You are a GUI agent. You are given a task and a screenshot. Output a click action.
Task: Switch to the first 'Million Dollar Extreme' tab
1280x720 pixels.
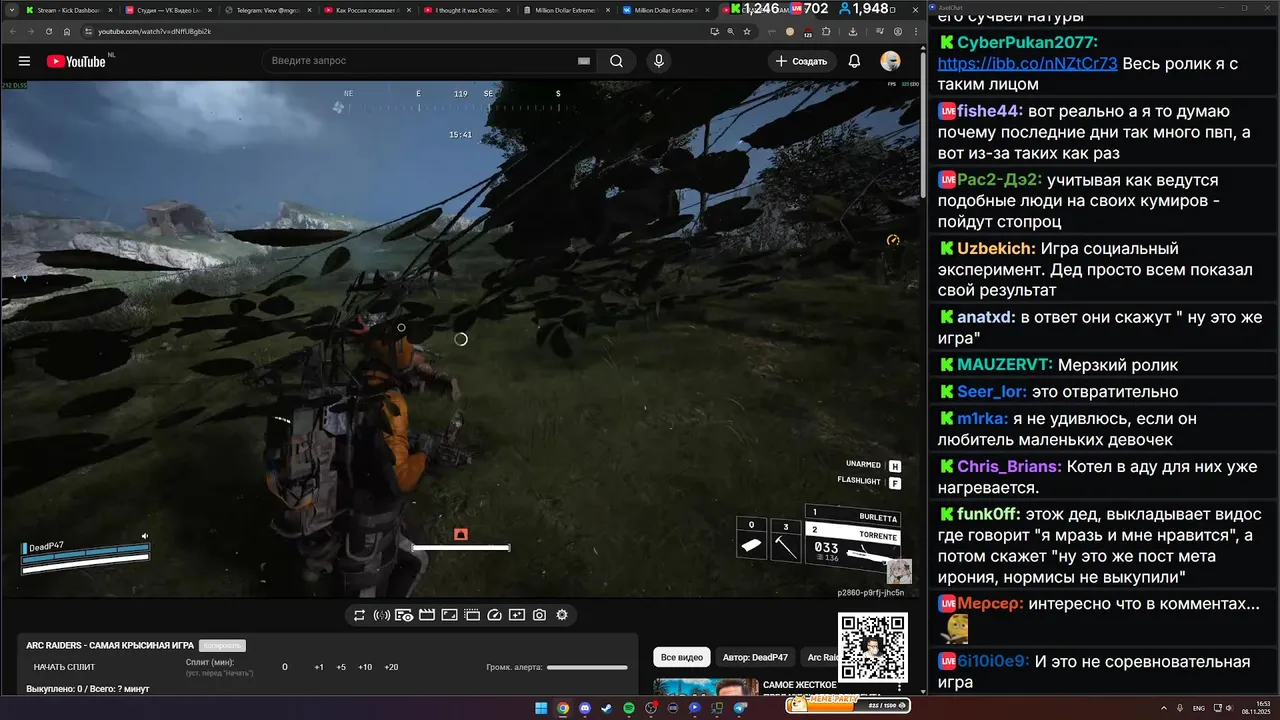tap(565, 10)
